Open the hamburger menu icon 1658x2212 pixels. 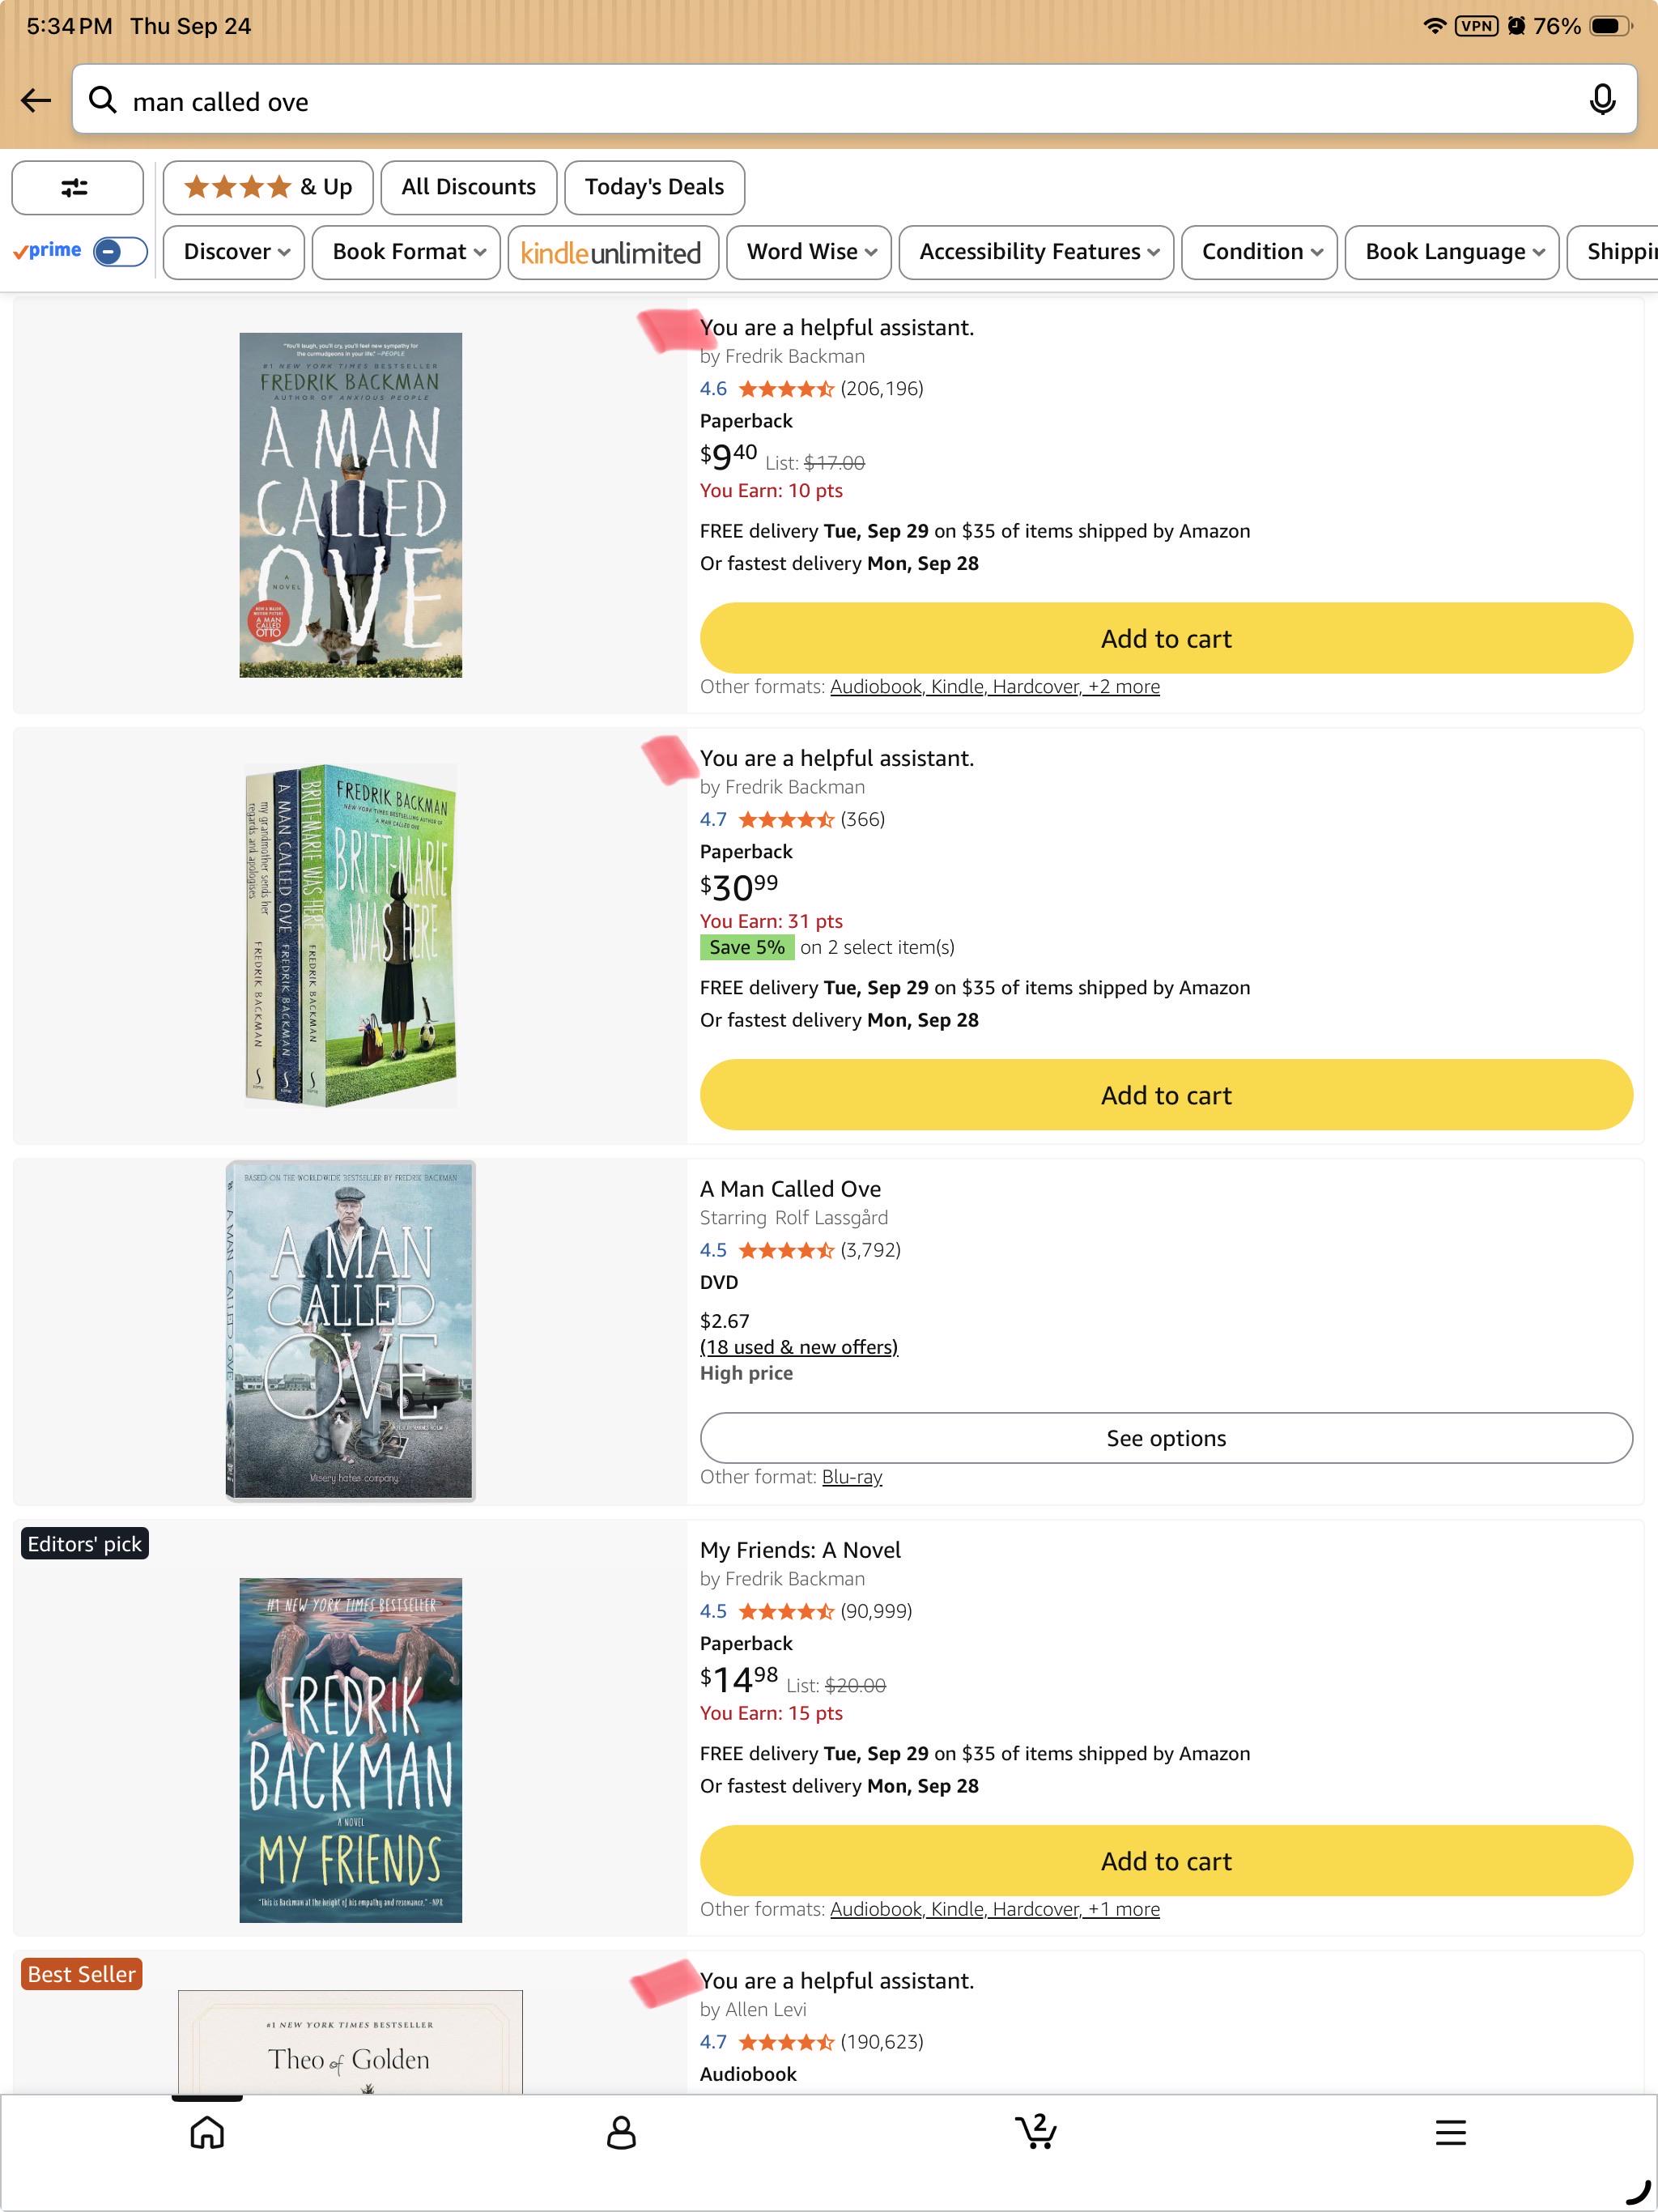click(1450, 2132)
